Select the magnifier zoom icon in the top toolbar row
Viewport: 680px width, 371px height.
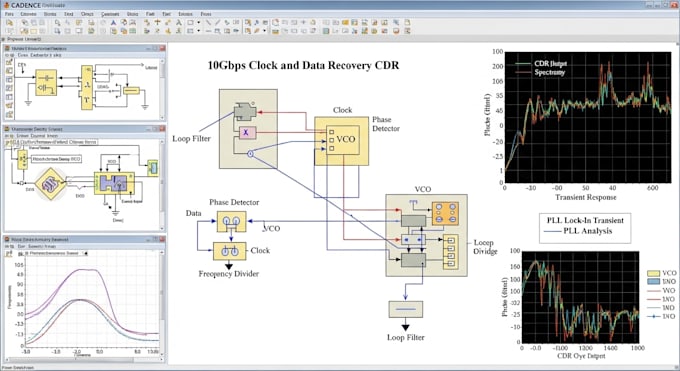coord(57,23)
